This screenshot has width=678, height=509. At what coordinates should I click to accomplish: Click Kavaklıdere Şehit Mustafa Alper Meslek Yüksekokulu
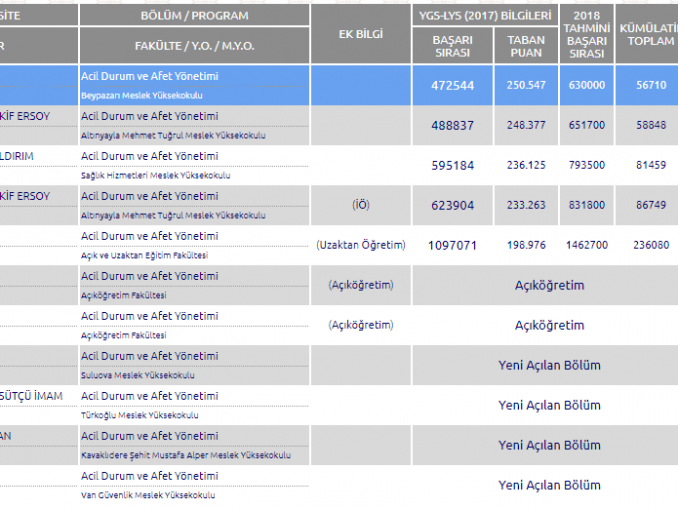pos(186,455)
